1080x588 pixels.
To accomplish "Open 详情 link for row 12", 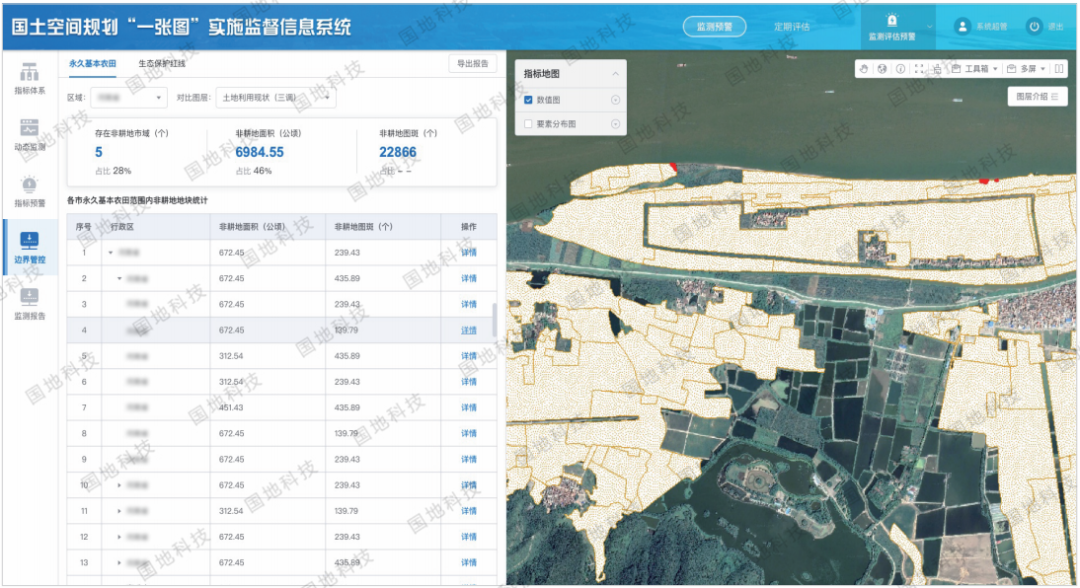I will click(x=469, y=537).
